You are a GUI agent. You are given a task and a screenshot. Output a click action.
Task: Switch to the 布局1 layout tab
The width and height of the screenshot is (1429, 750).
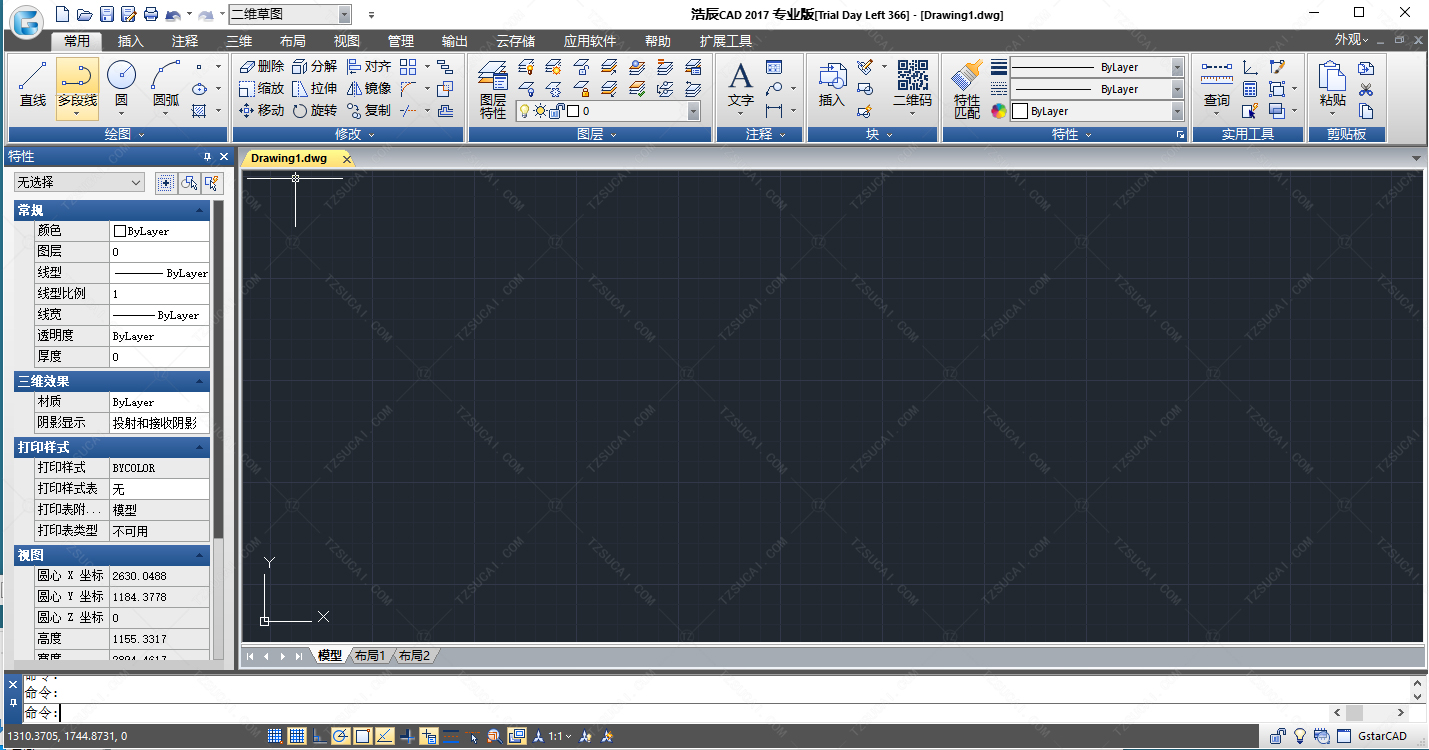tap(369, 656)
